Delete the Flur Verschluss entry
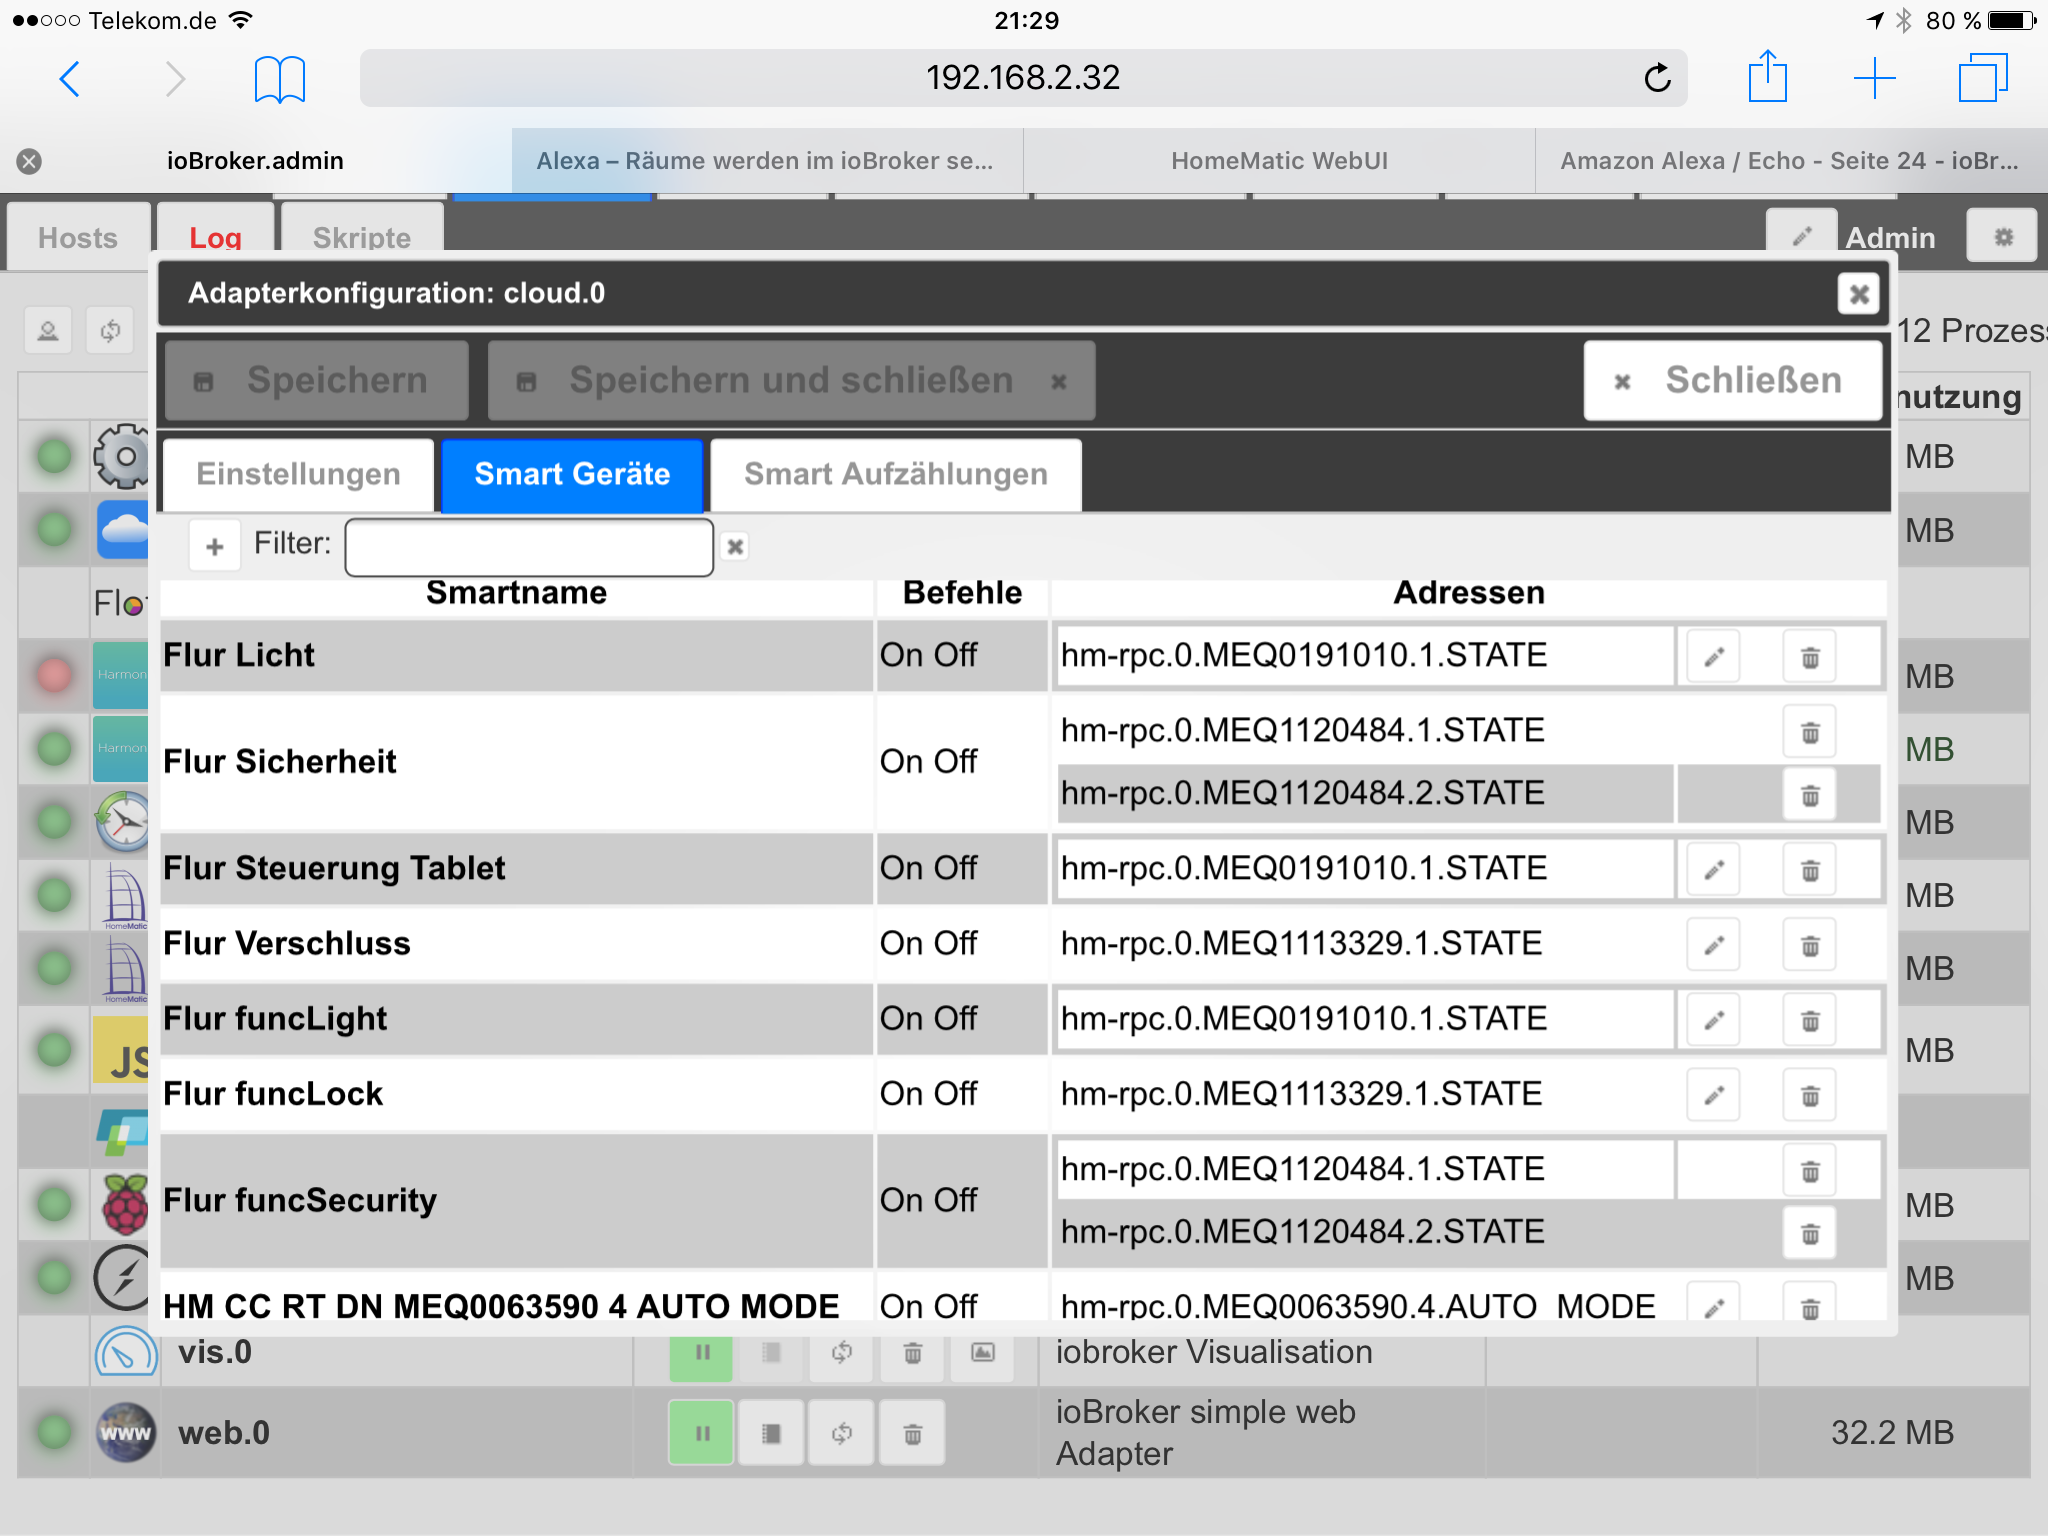This screenshot has width=2048, height=1536. tap(1810, 945)
